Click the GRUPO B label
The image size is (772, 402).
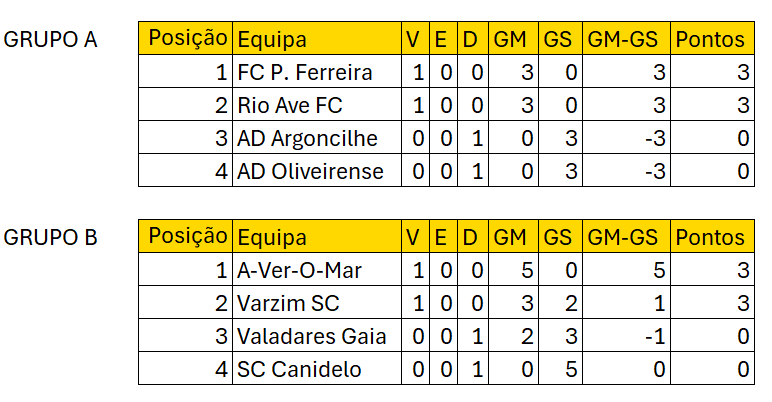51,238
